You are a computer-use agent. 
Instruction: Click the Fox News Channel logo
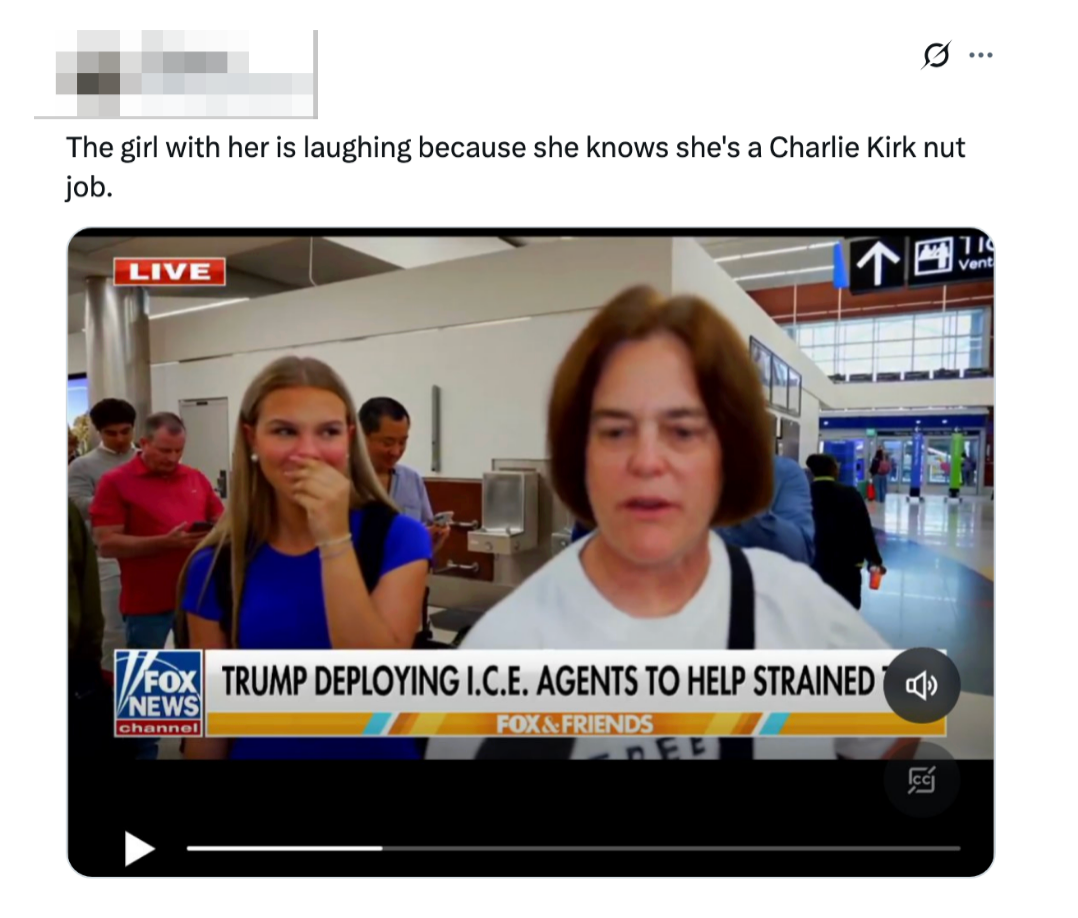tap(159, 693)
